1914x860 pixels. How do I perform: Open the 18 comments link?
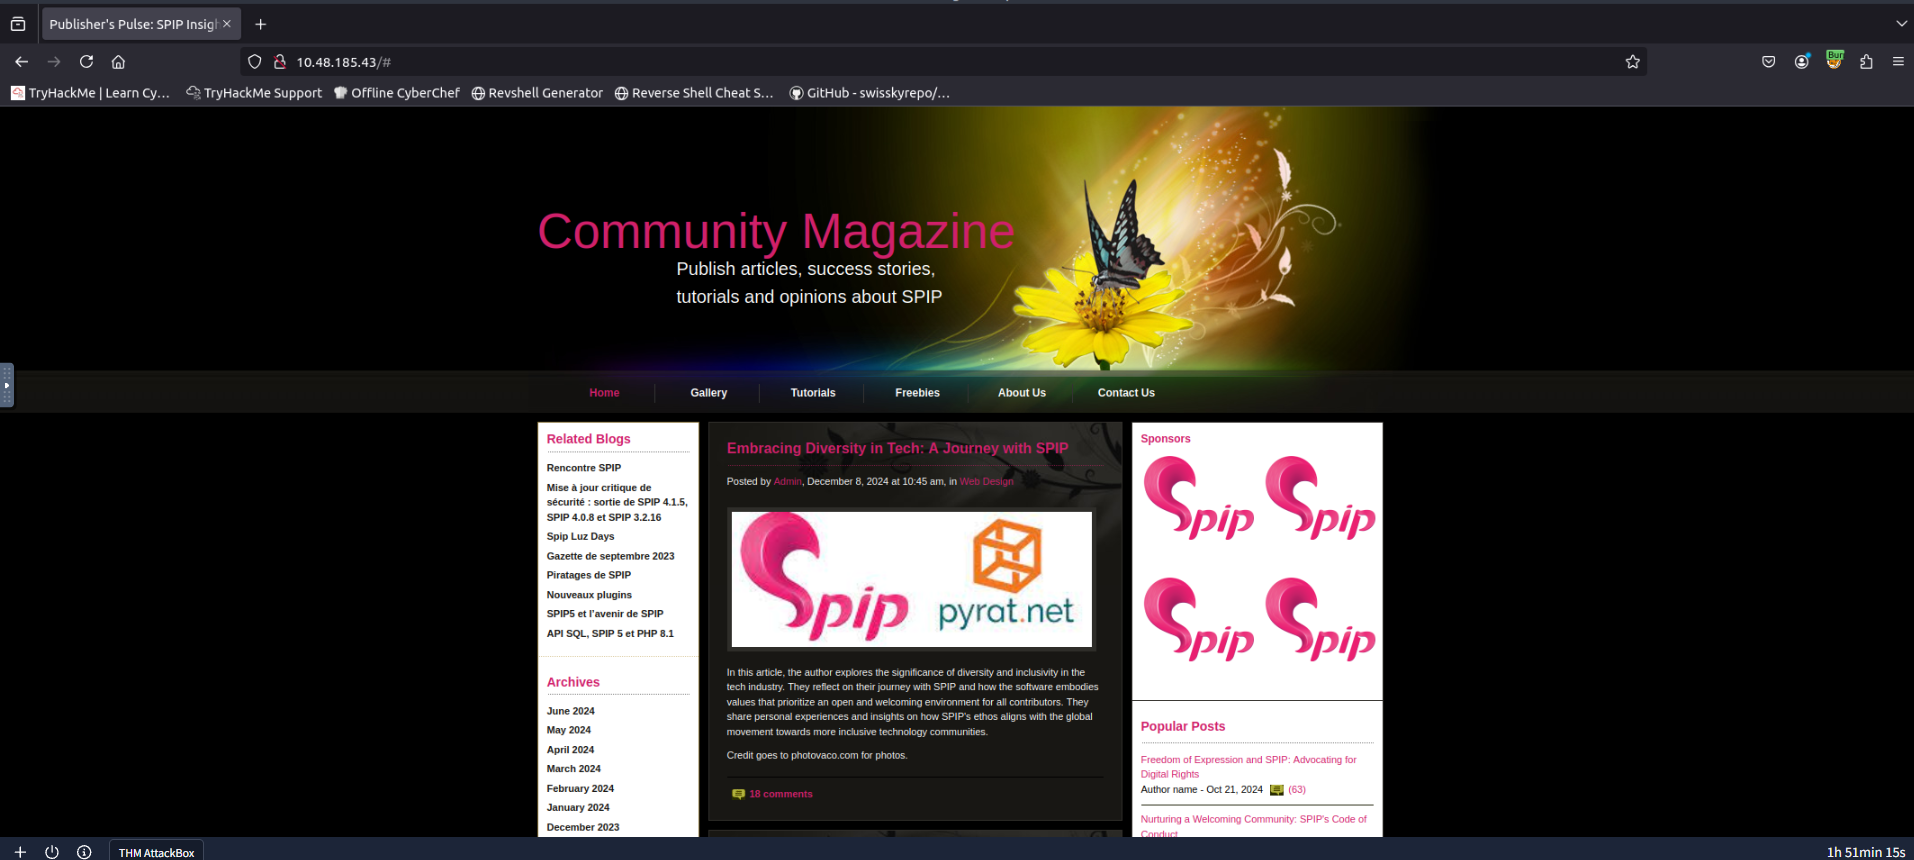[x=780, y=794]
